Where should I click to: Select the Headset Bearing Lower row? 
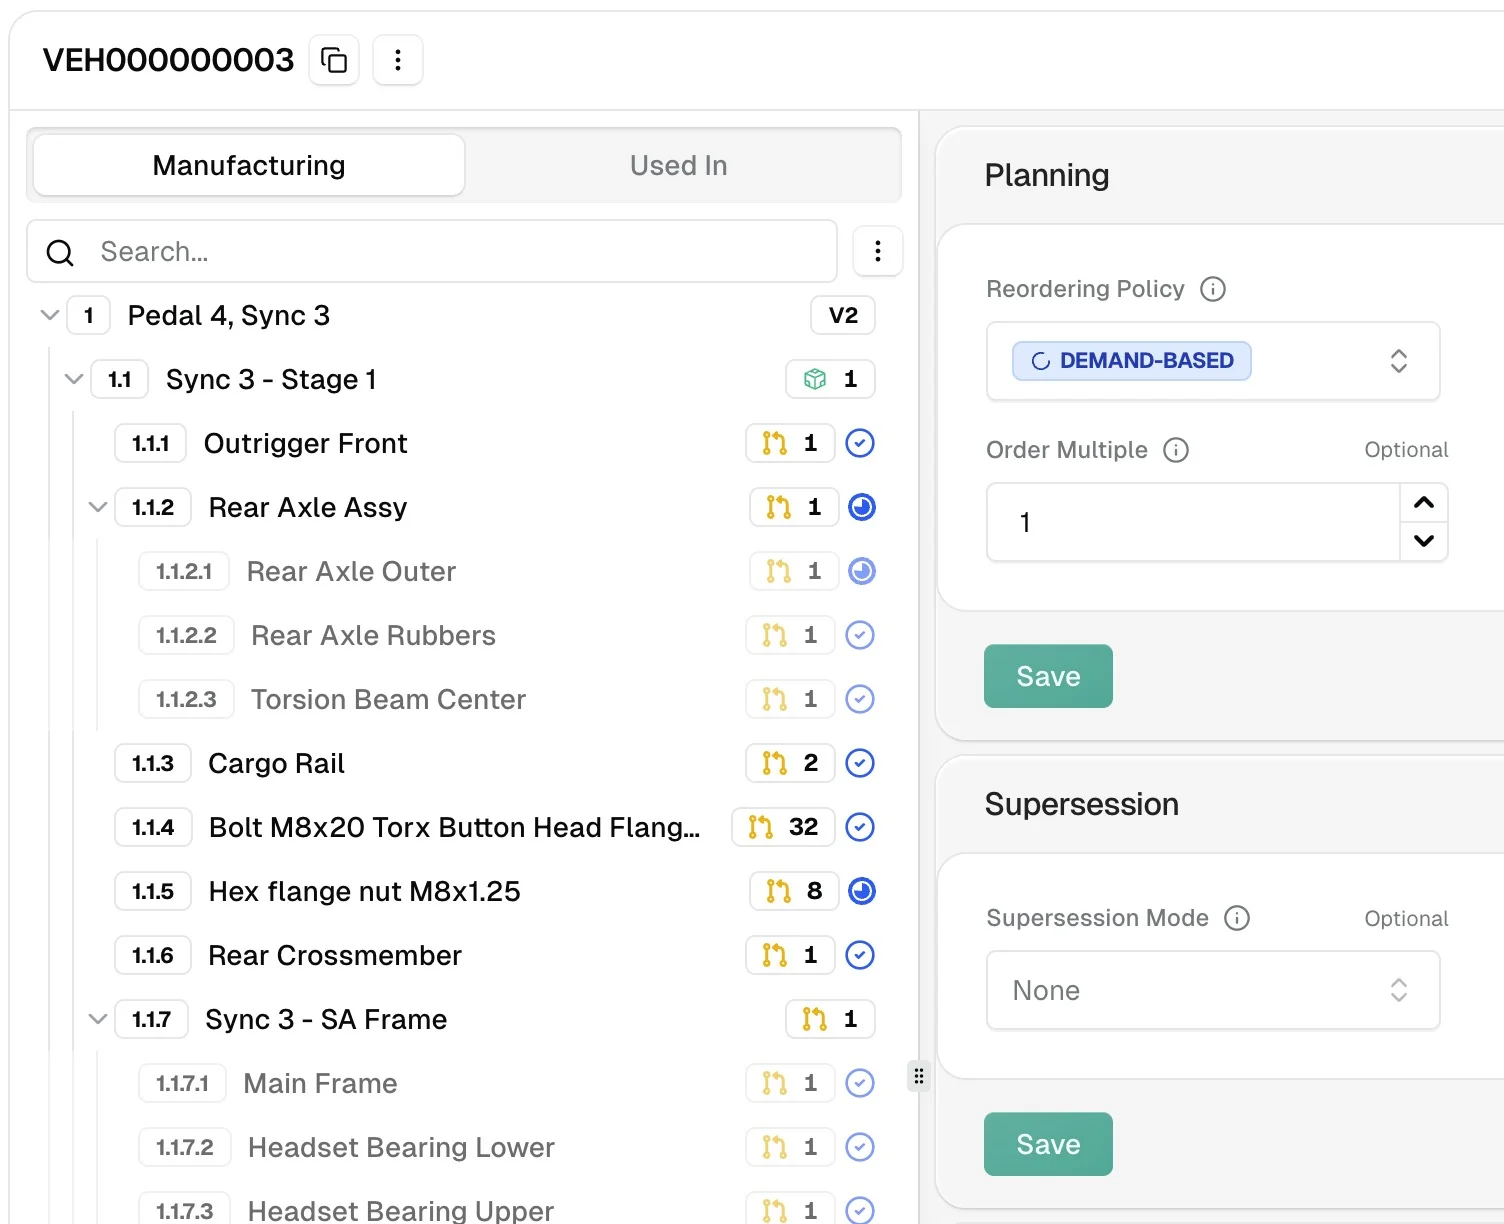506,1147
